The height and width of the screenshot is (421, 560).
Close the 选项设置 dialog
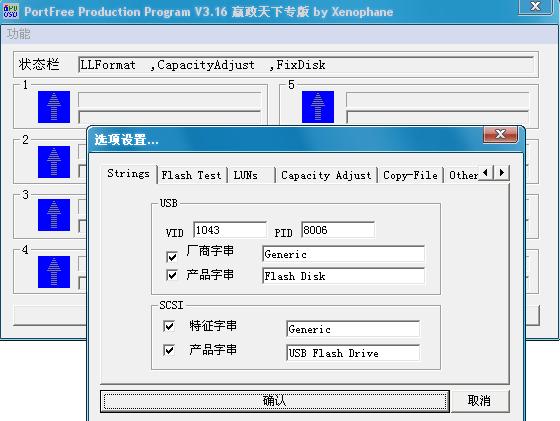coord(500,135)
